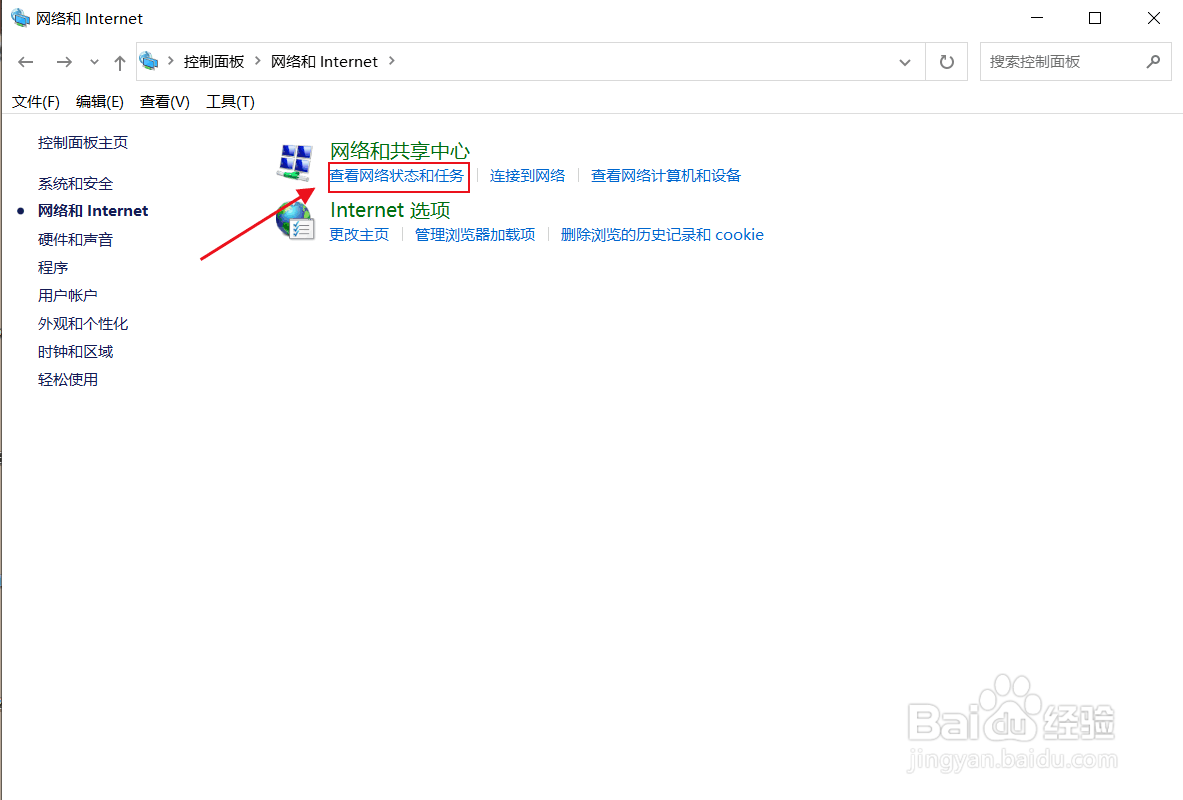Screen dimensions: 1183x800
Task: Click the Control Panel icon in address bar
Action: 150,60
